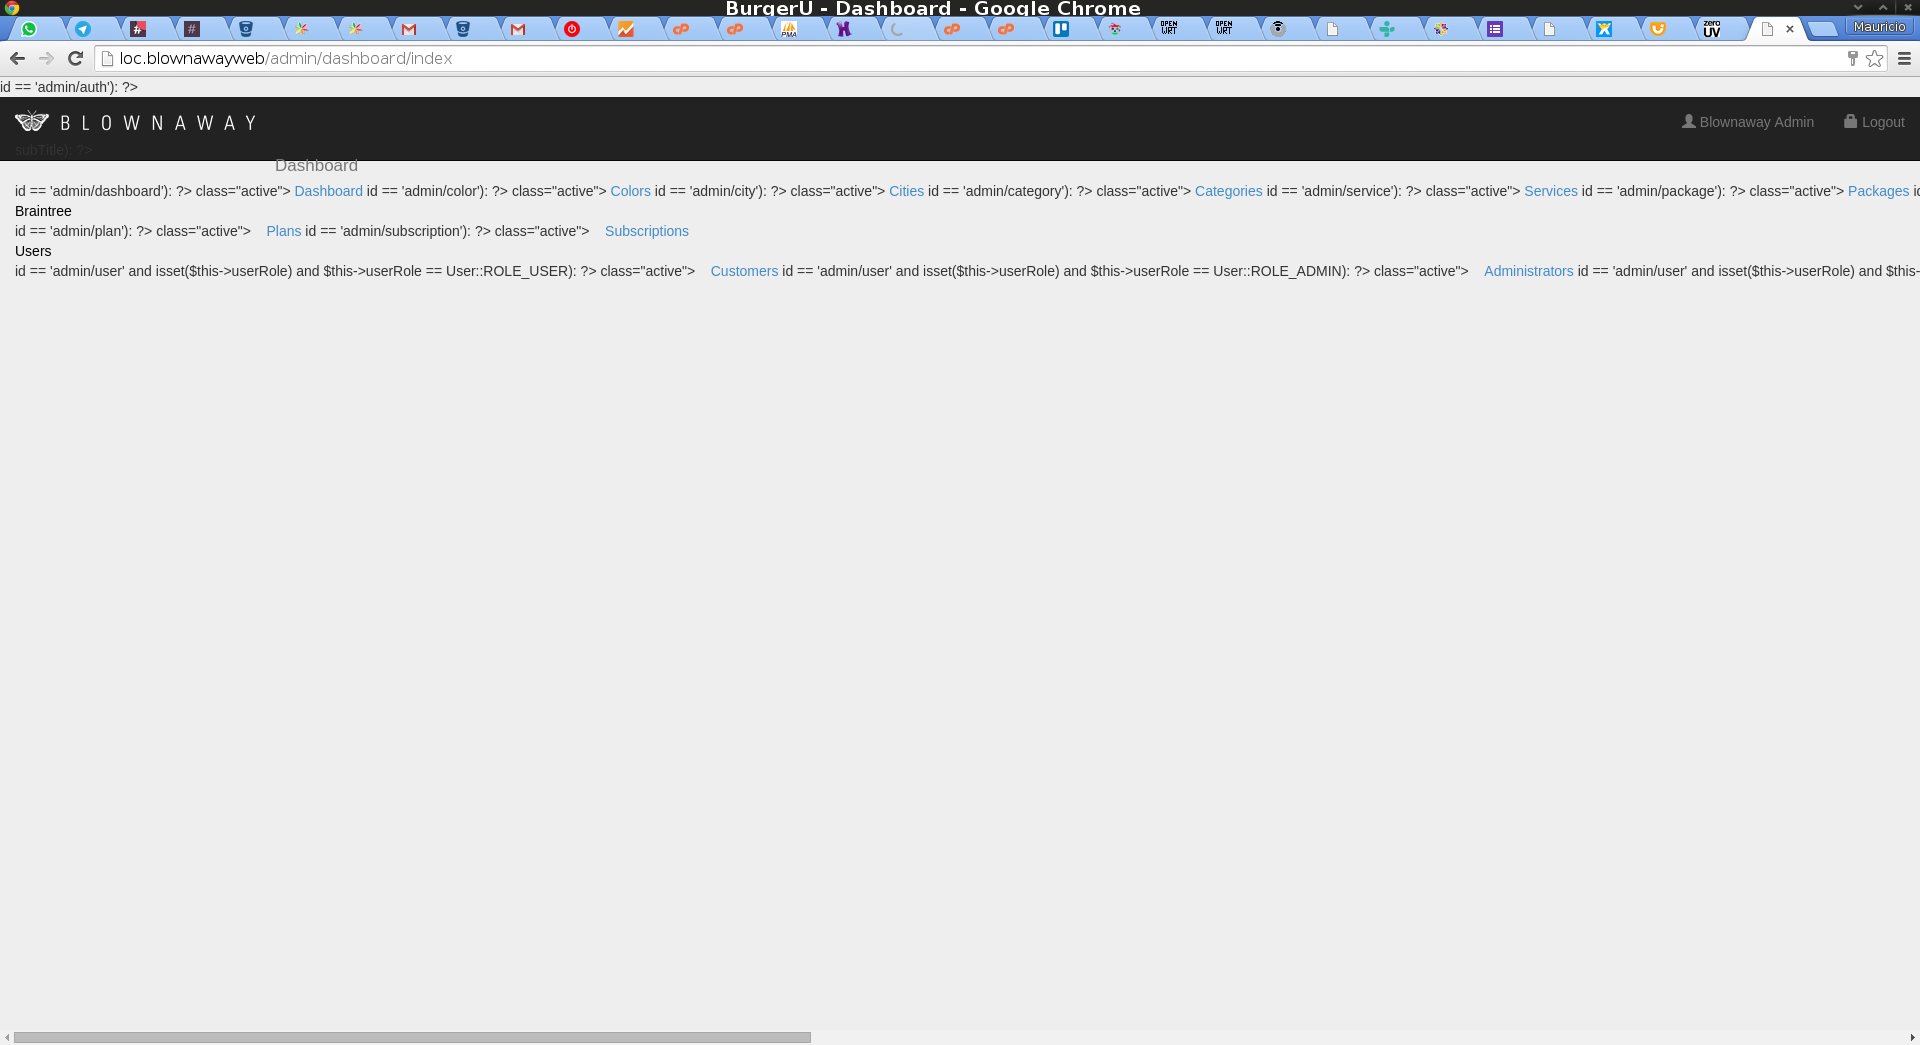Open the zero UV tab
Image resolution: width=1920 pixels, height=1045 pixels.
pyautogui.click(x=1712, y=29)
